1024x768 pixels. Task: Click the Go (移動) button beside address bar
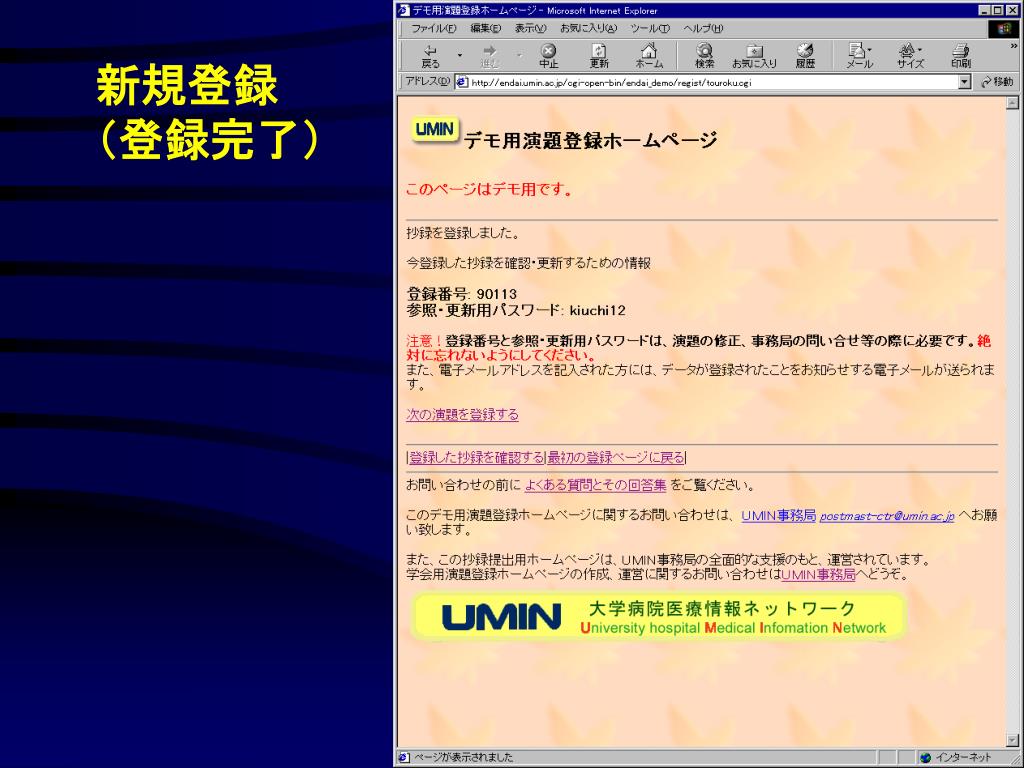point(997,82)
